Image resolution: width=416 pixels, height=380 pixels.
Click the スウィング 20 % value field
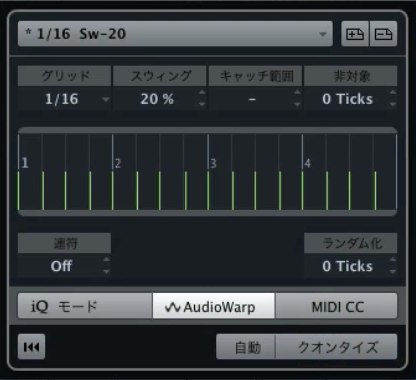(x=157, y=99)
